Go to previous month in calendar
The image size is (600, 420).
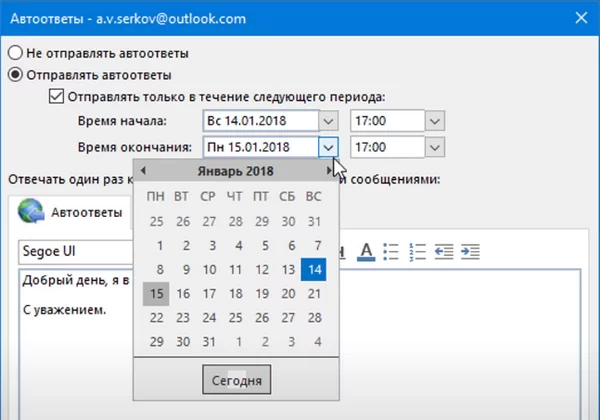tap(144, 171)
